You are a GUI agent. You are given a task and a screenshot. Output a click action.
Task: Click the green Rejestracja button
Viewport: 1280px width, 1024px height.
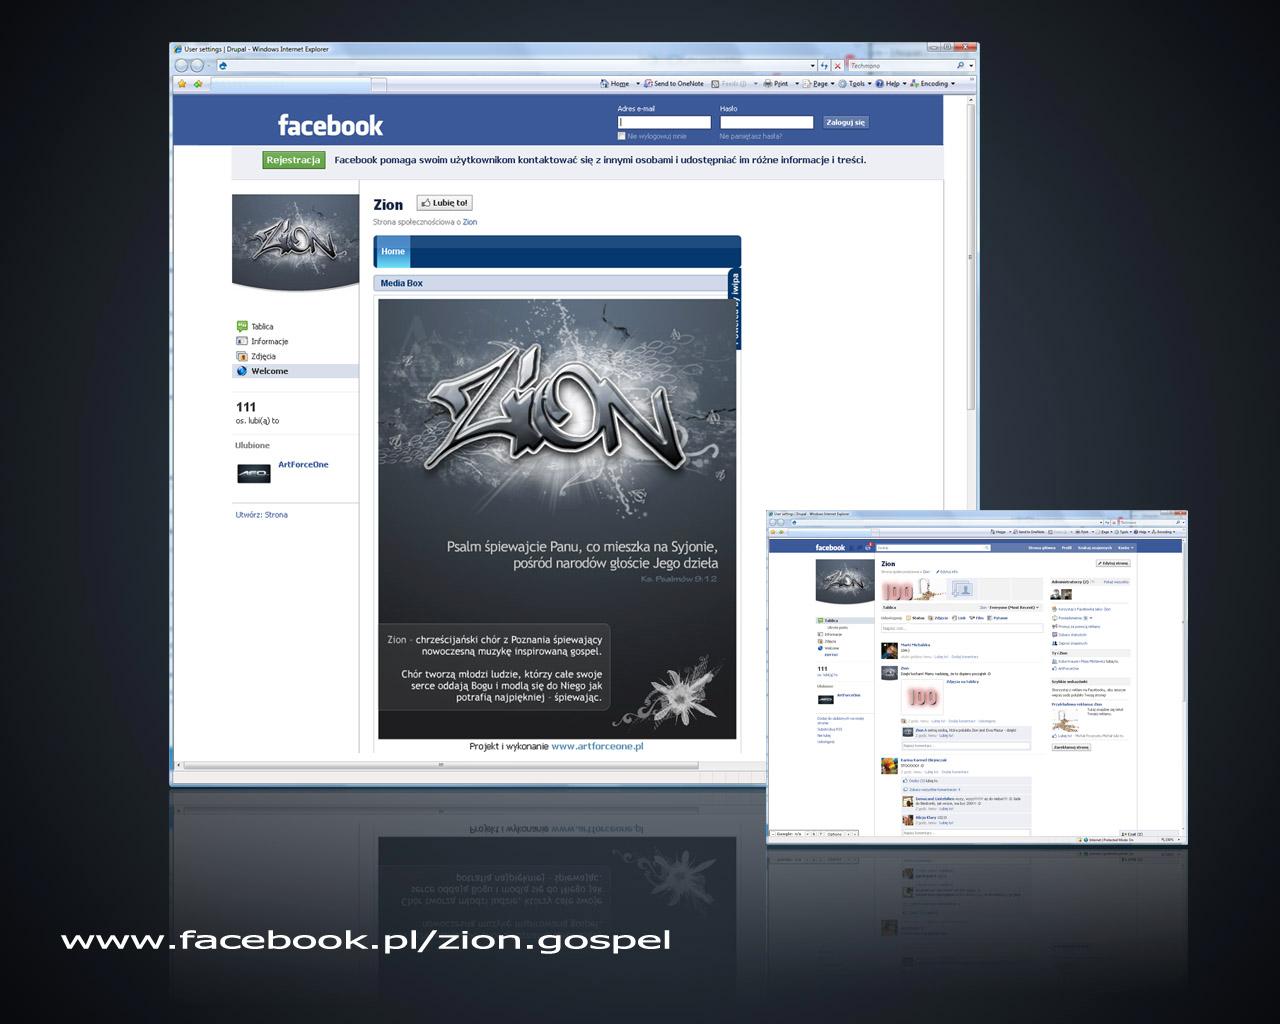[294, 160]
